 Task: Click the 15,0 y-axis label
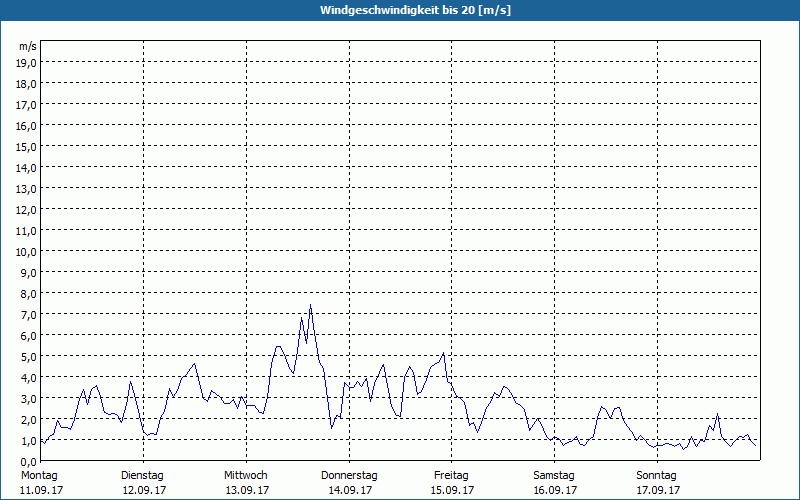coord(27,146)
